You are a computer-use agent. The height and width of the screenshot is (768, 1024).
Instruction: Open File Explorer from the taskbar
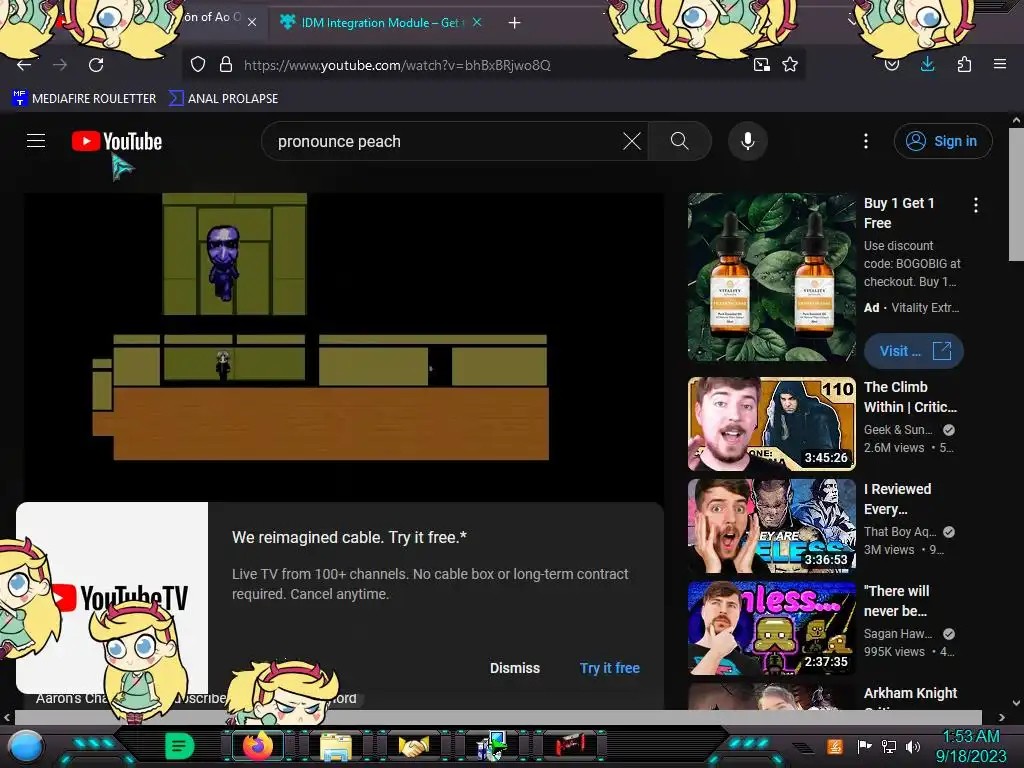tap(336, 746)
